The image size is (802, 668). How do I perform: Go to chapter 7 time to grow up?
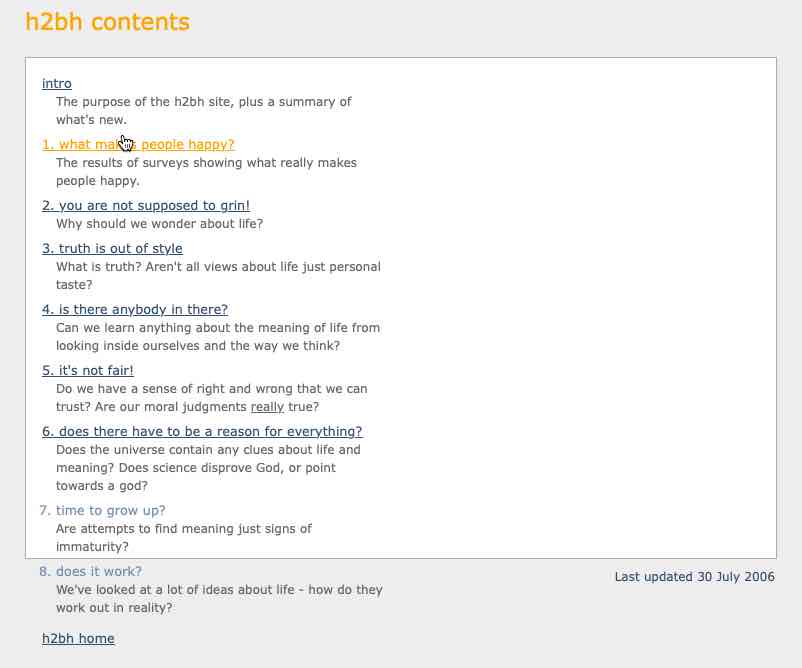[x=103, y=511]
